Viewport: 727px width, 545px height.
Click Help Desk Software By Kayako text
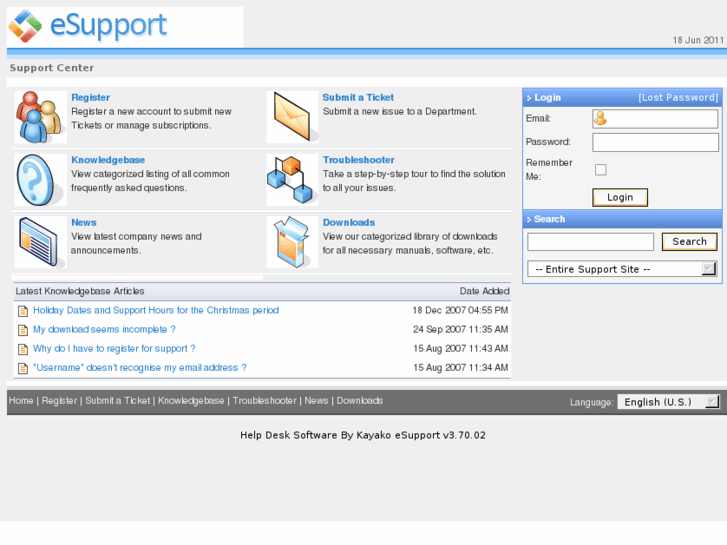pyautogui.click(x=363, y=435)
